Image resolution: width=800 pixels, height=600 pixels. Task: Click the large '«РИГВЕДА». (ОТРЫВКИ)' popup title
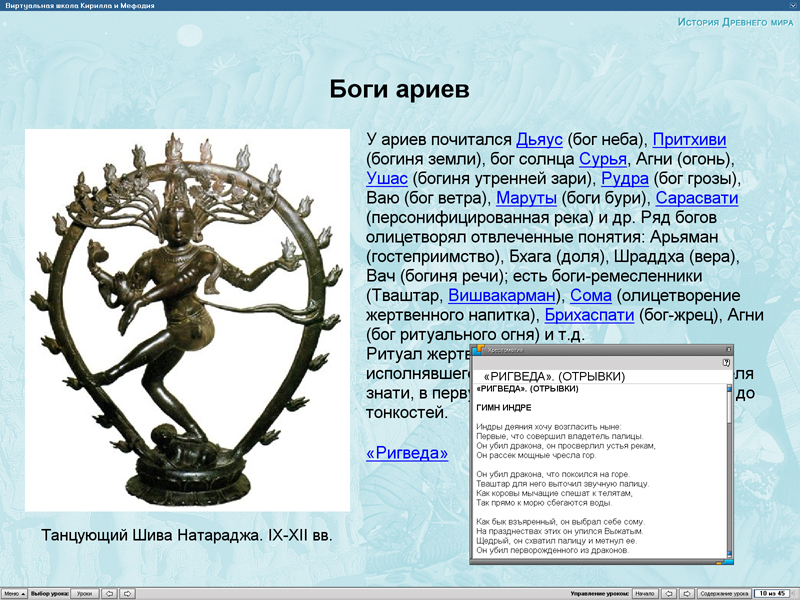pyautogui.click(x=554, y=377)
